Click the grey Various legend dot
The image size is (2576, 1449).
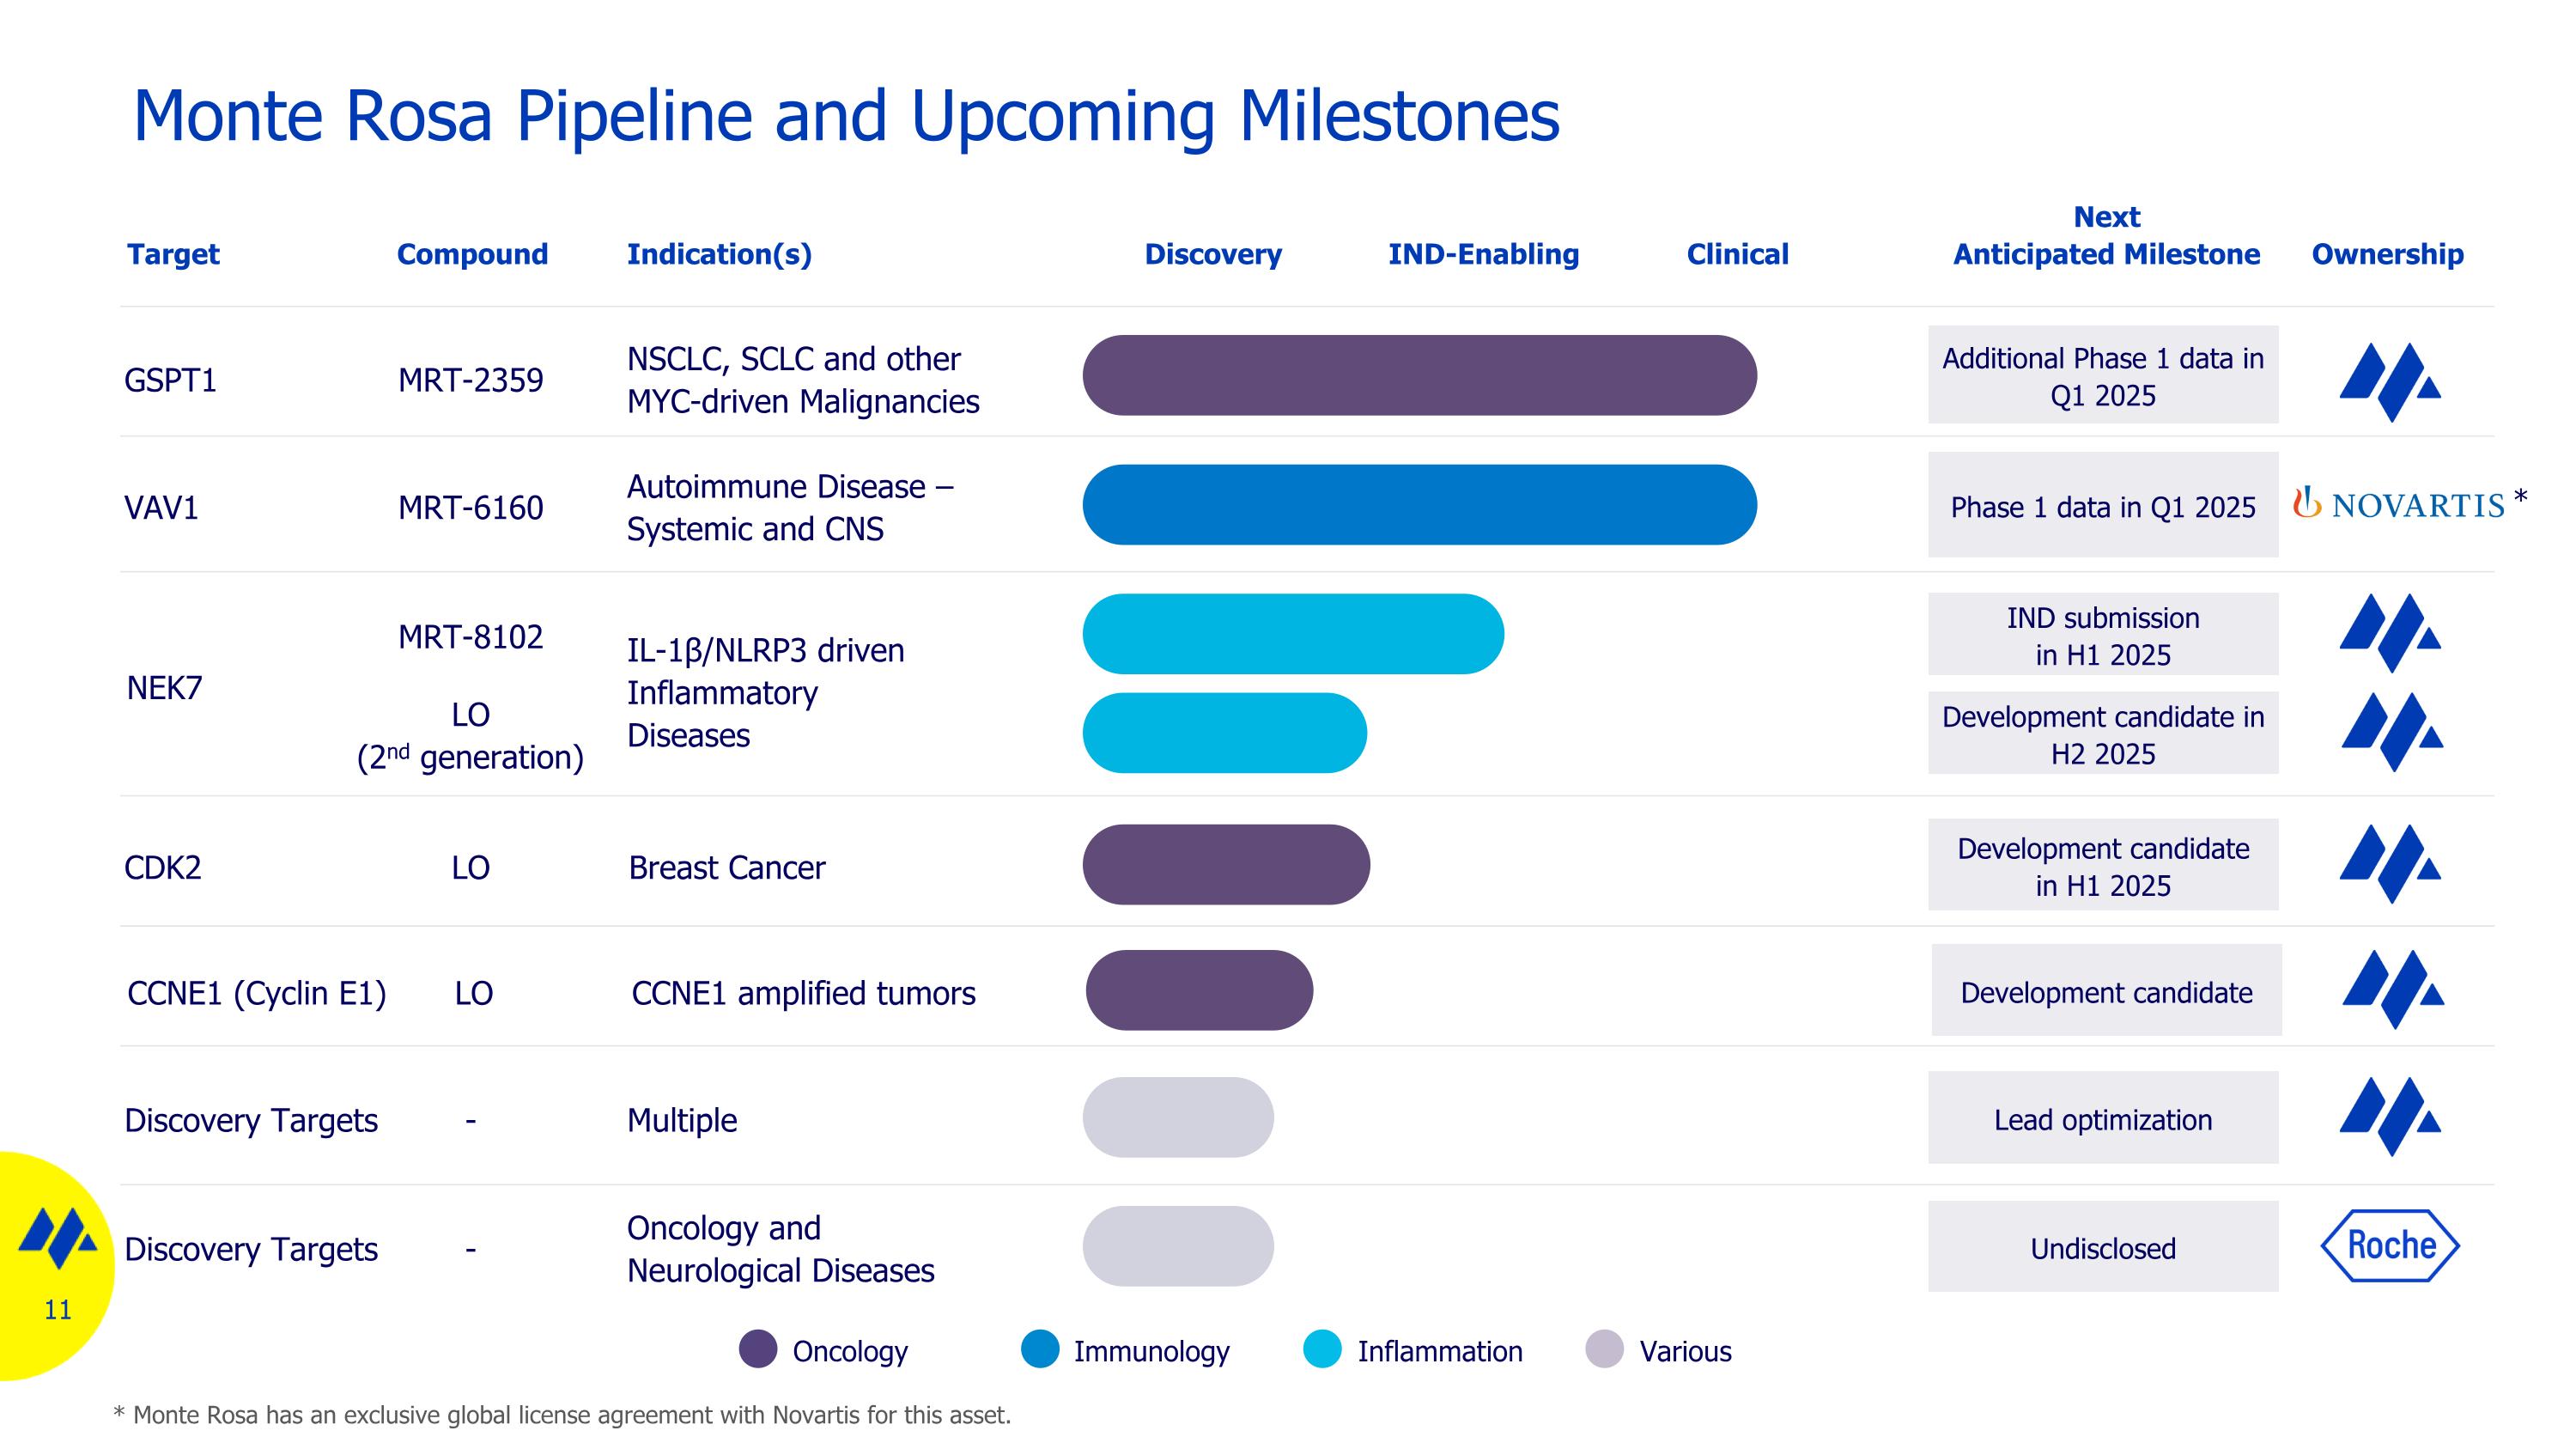pos(1604,1349)
